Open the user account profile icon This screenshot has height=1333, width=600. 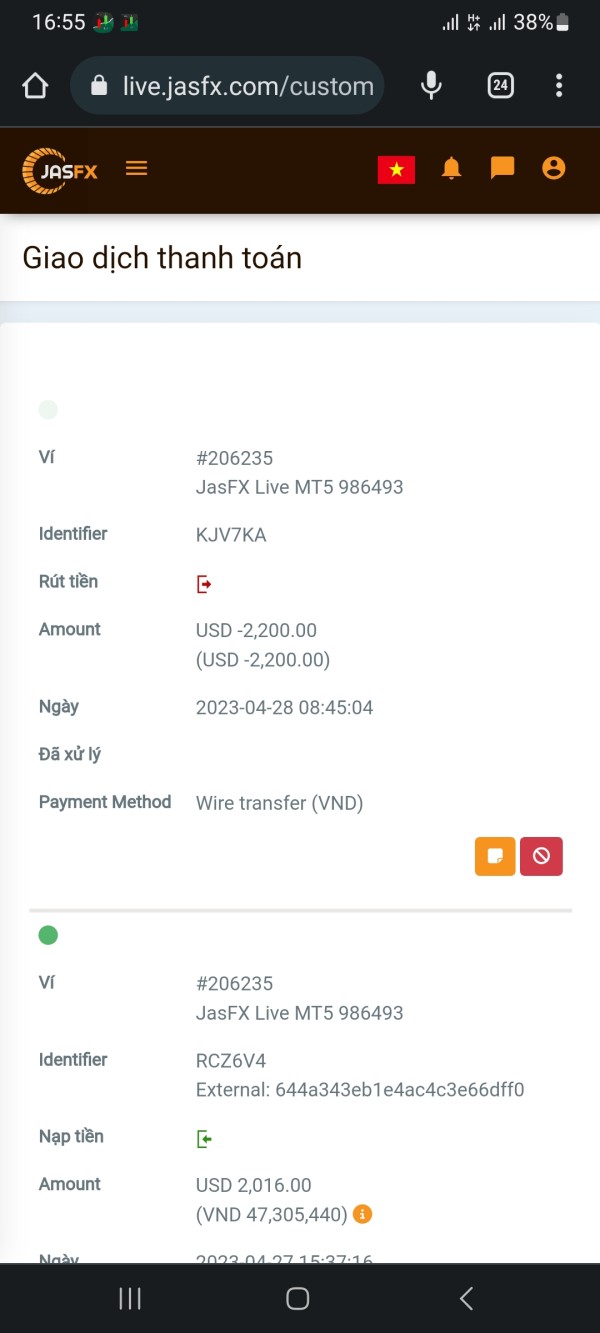pos(553,168)
